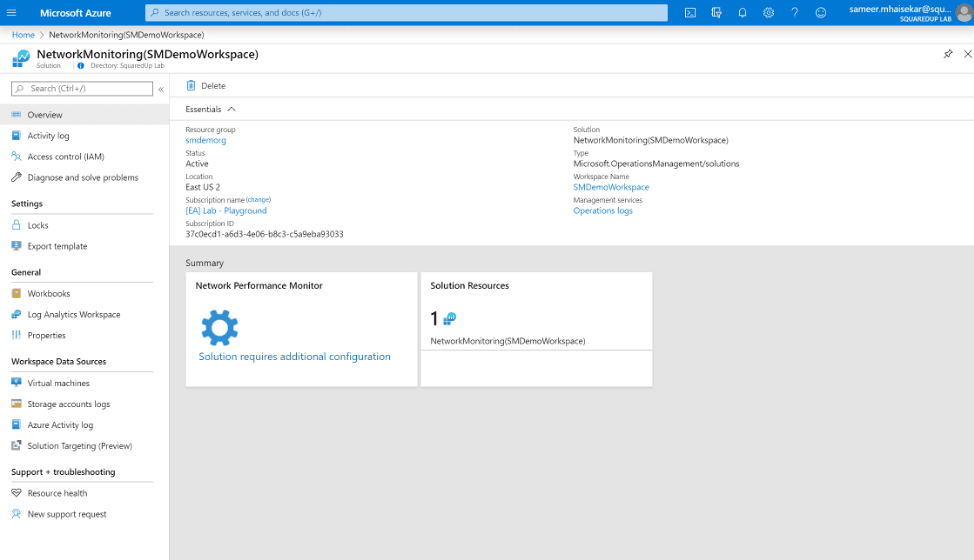Click the Directory and subscription filter icon
974x560 pixels.
coord(716,13)
